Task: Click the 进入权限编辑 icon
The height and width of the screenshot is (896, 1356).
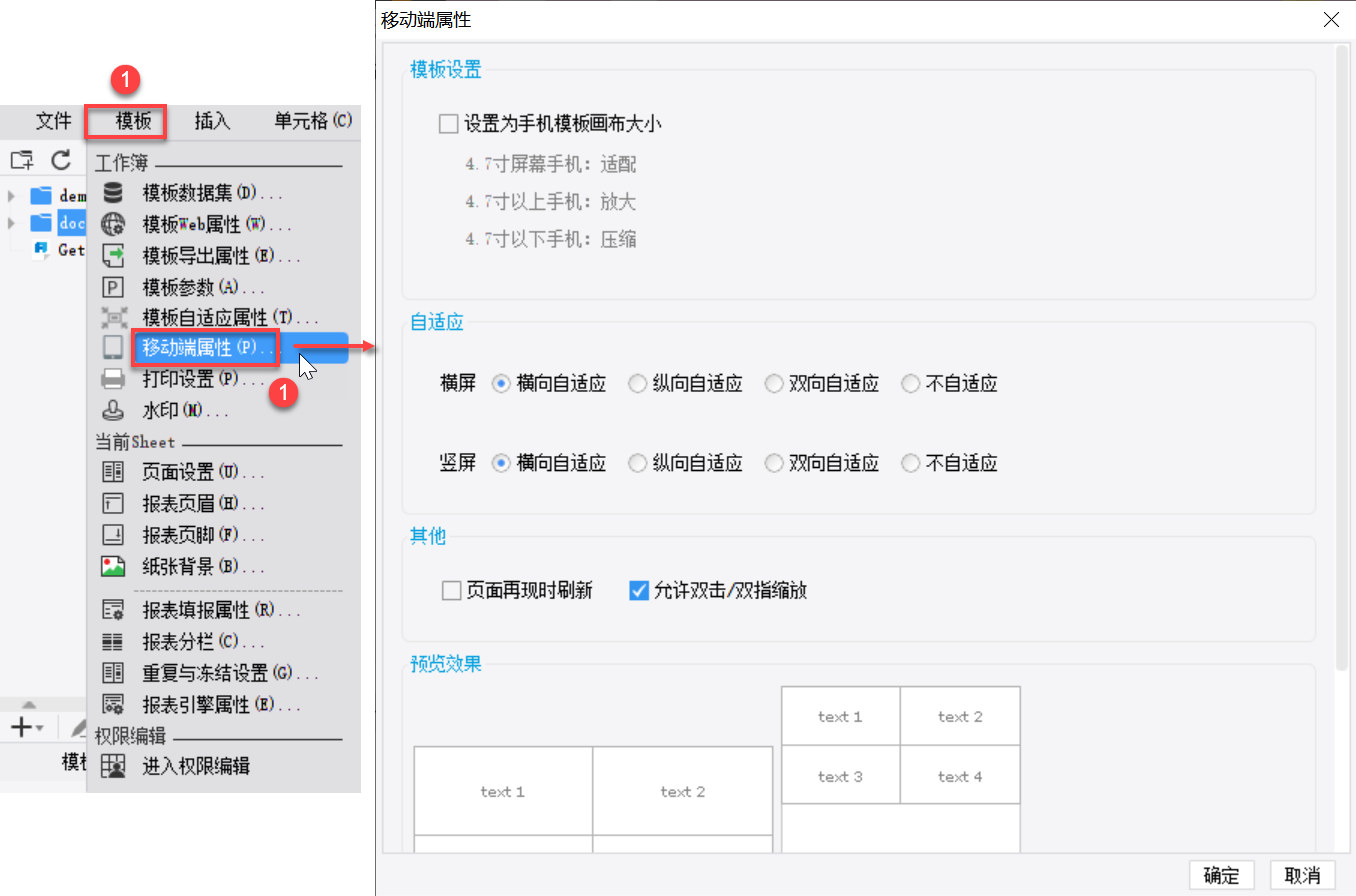Action: 113,766
